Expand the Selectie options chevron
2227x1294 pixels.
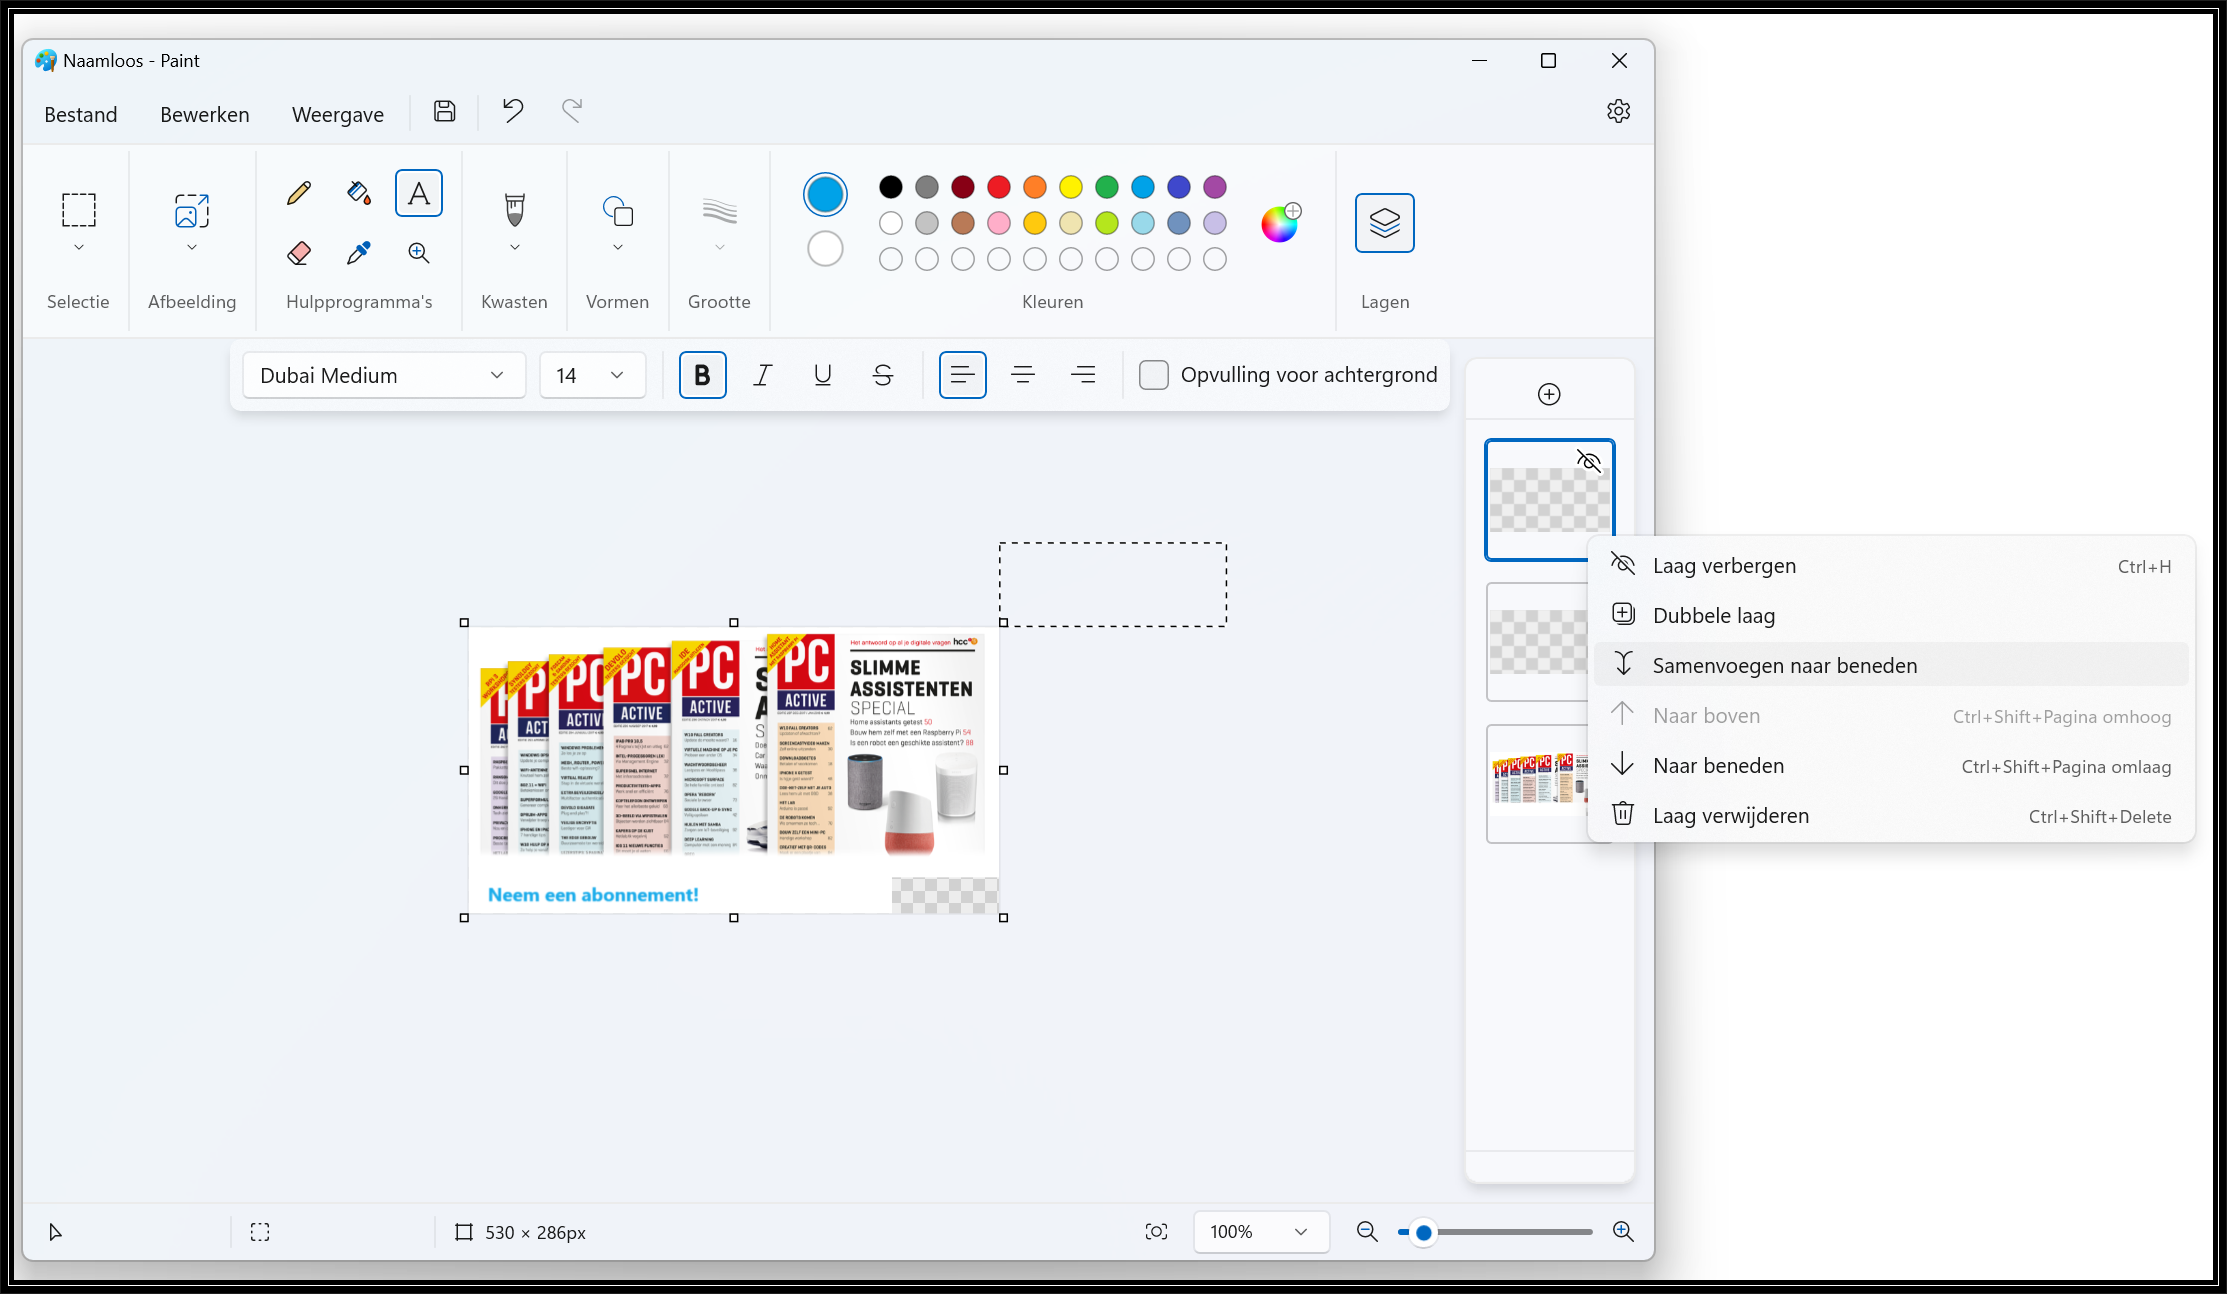[x=79, y=247]
